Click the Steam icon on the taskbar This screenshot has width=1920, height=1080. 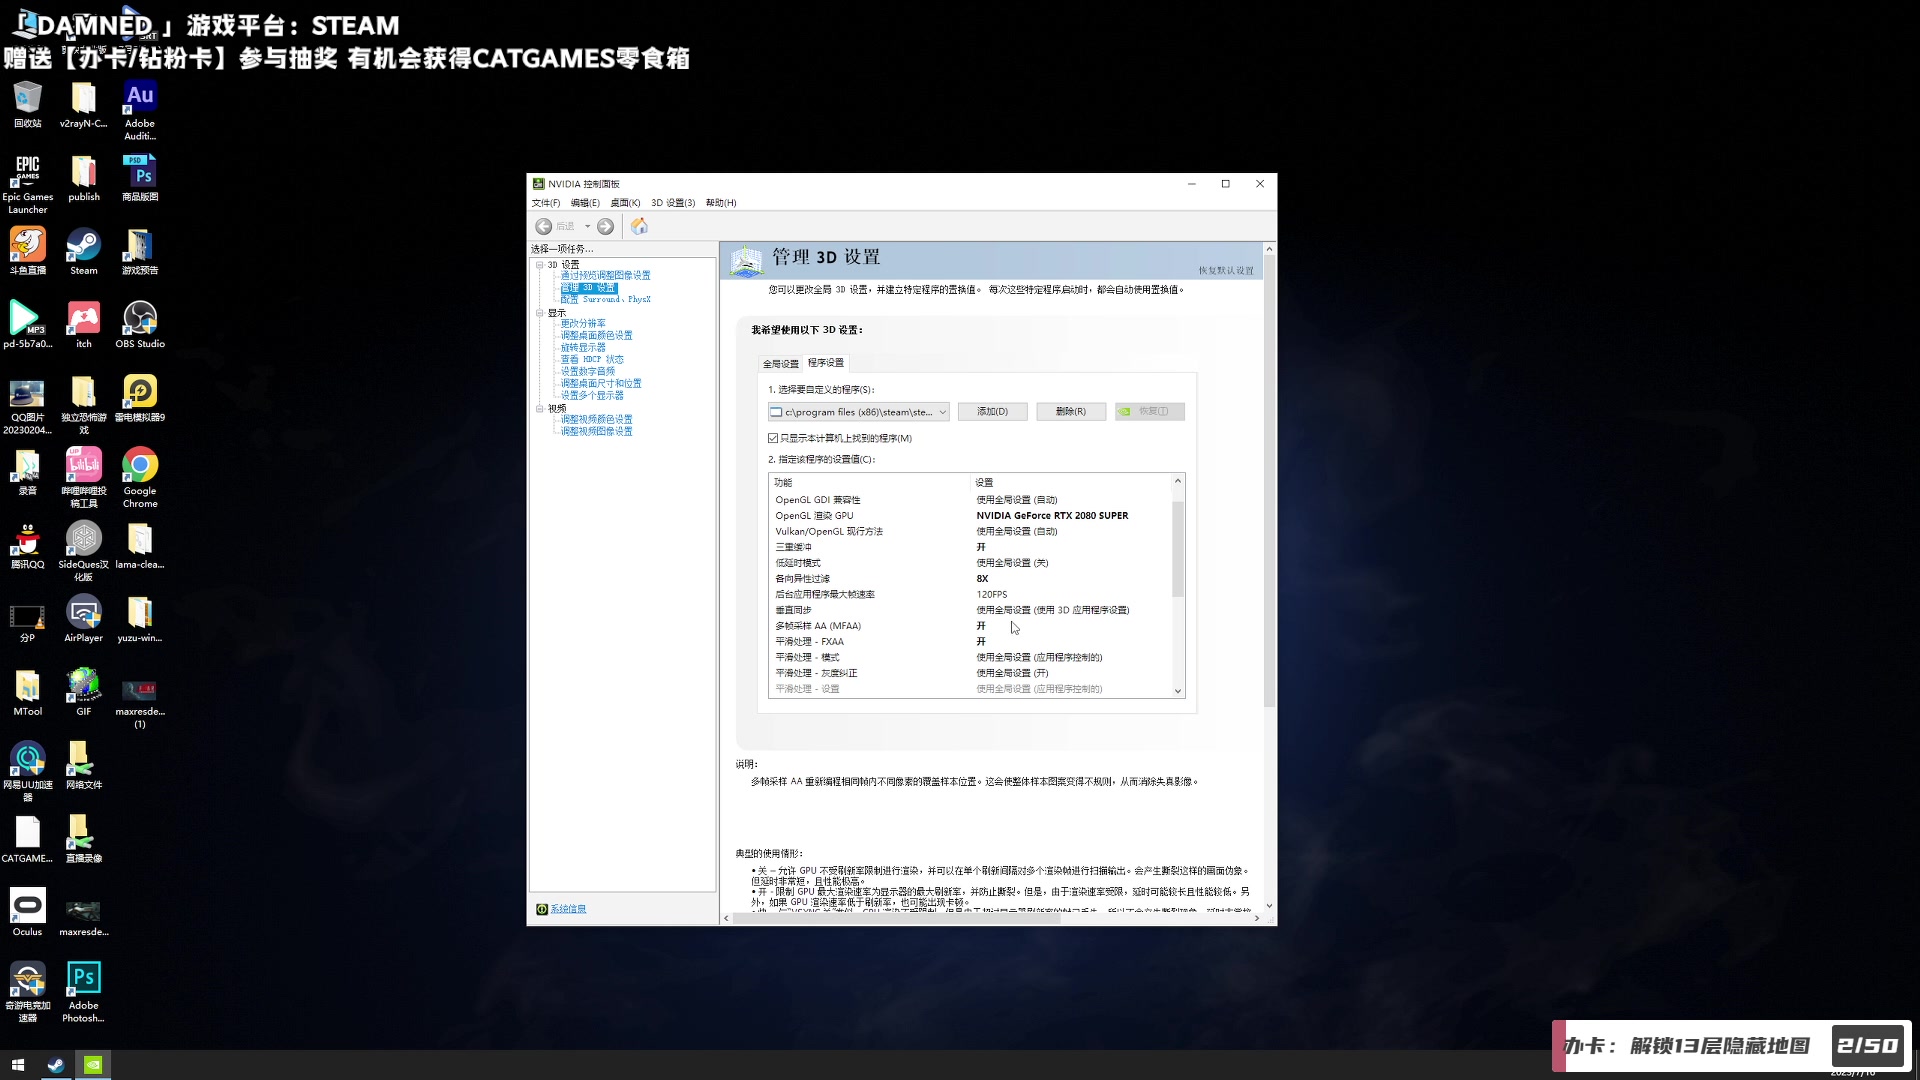pyautogui.click(x=56, y=1065)
